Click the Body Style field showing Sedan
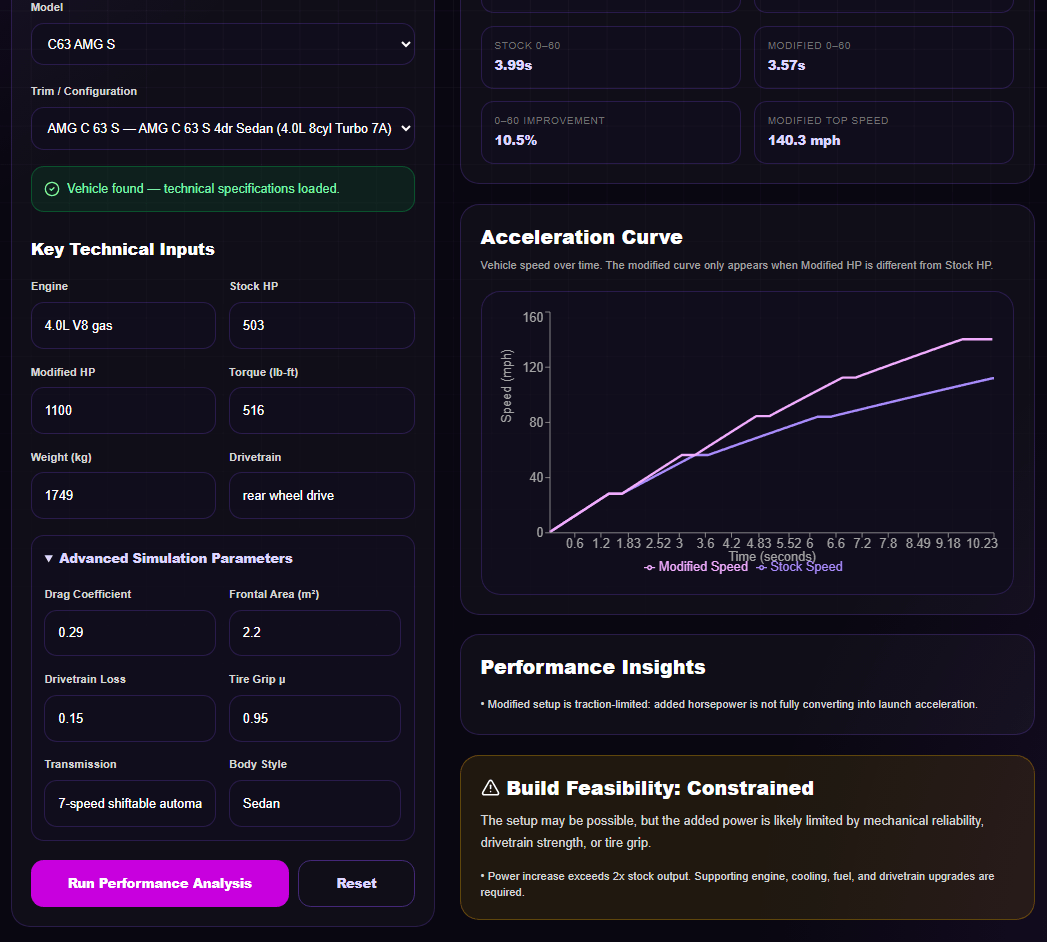The image size is (1047, 942). click(315, 803)
